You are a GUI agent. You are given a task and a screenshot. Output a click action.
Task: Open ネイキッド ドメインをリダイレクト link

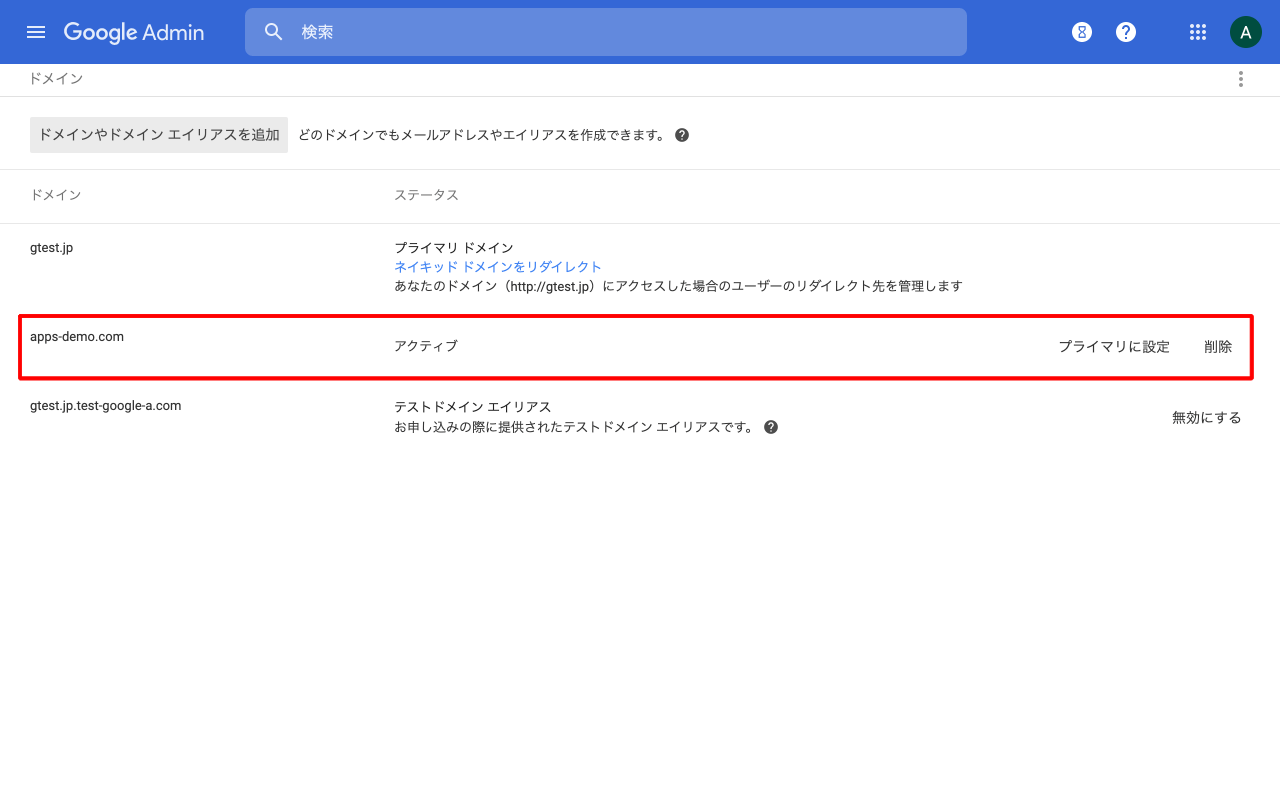click(498, 267)
